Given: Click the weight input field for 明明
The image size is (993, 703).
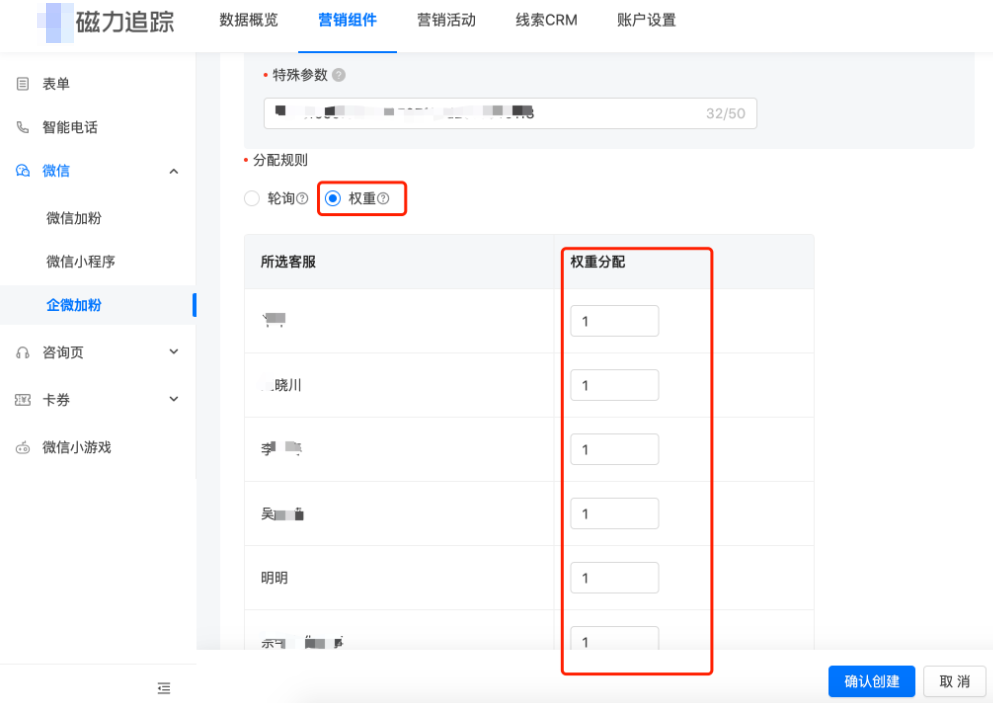Looking at the screenshot, I should coord(614,577).
